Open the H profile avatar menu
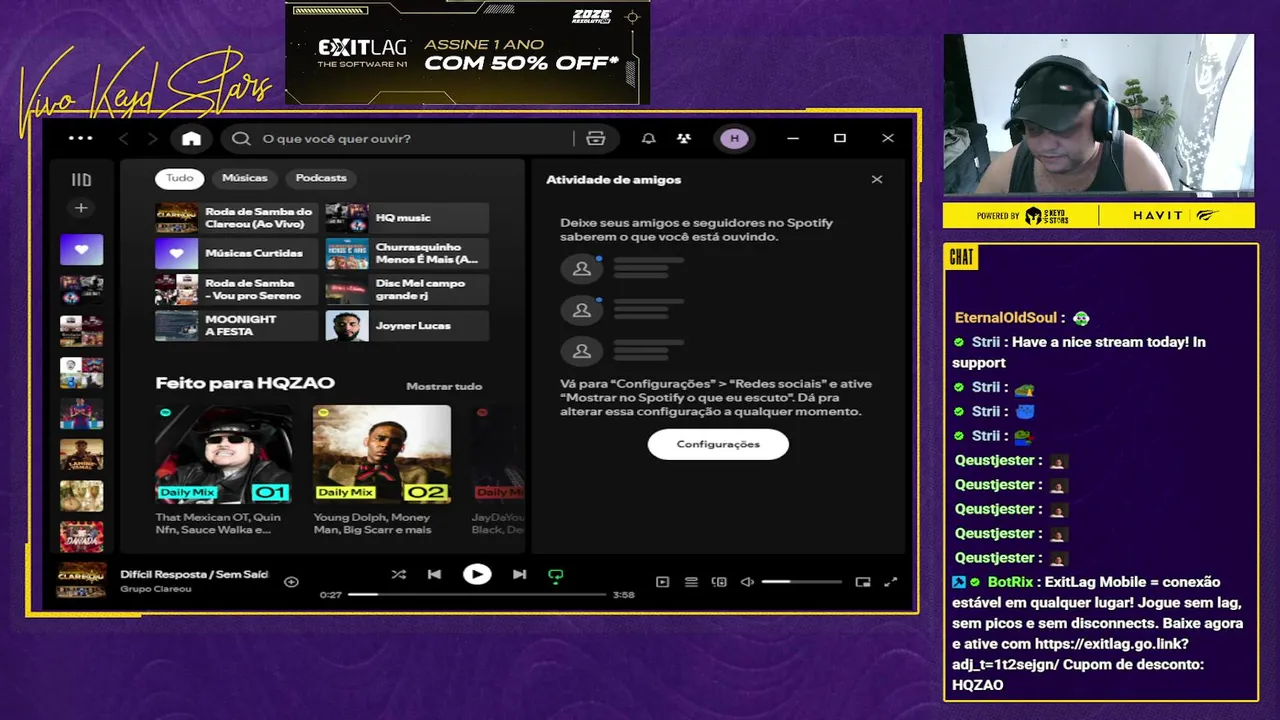Viewport: 1280px width, 720px height. (735, 138)
